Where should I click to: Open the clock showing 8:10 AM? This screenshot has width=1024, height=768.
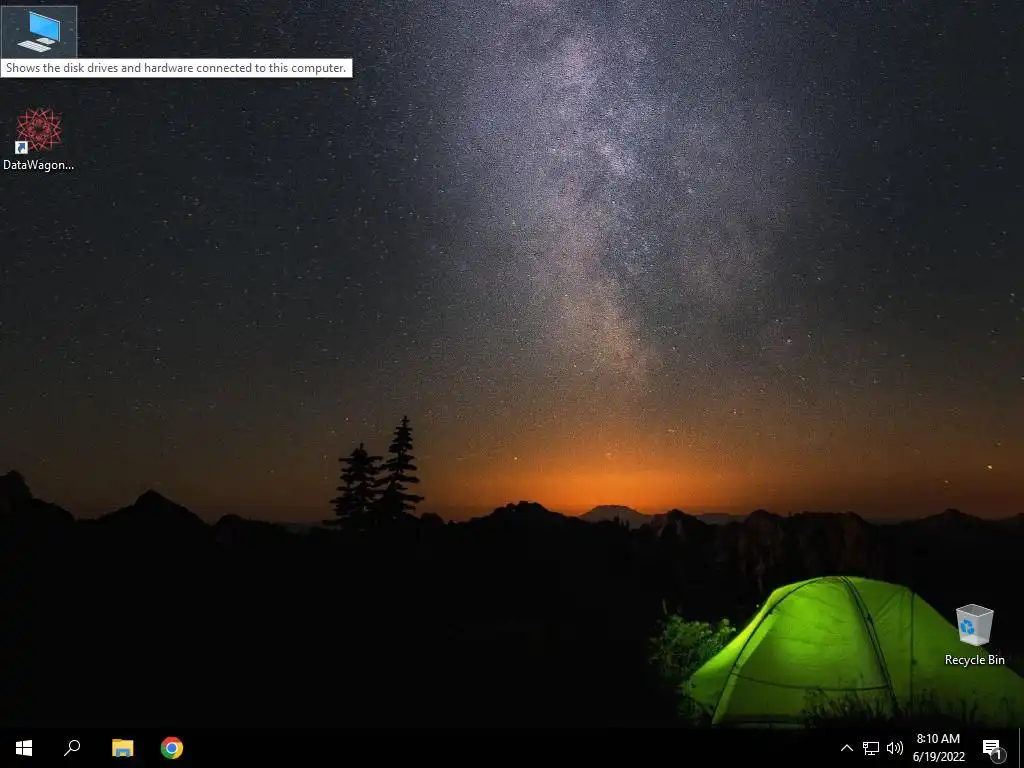[938, 748]
